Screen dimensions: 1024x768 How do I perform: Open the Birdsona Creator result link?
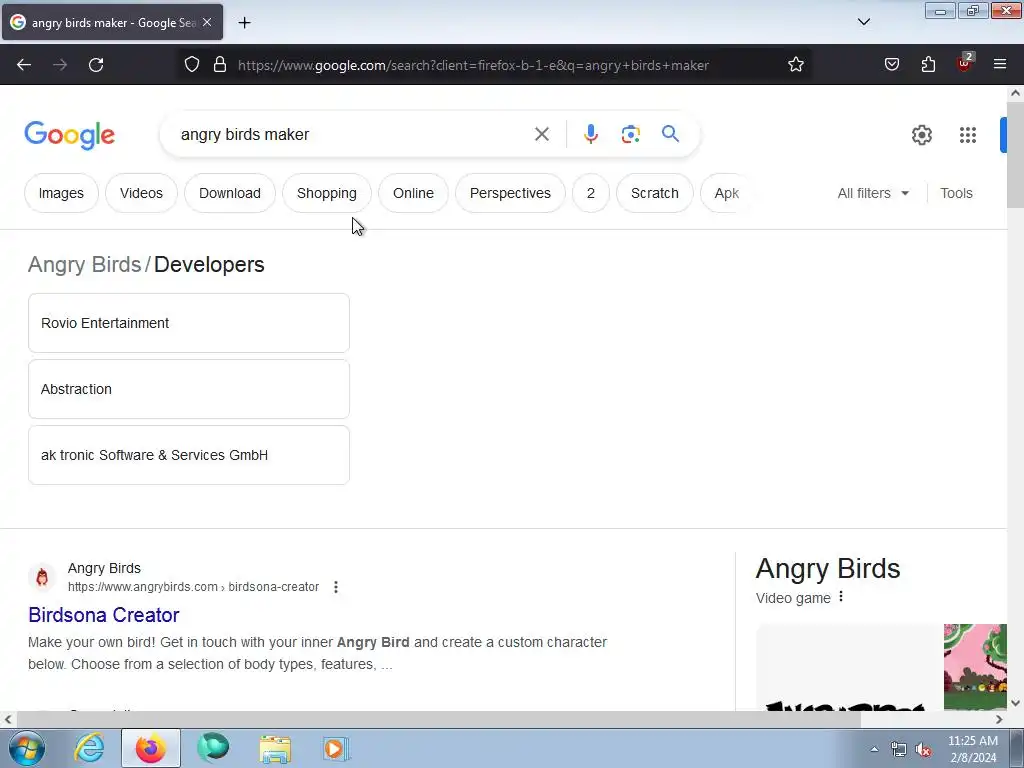click(104, 615)
